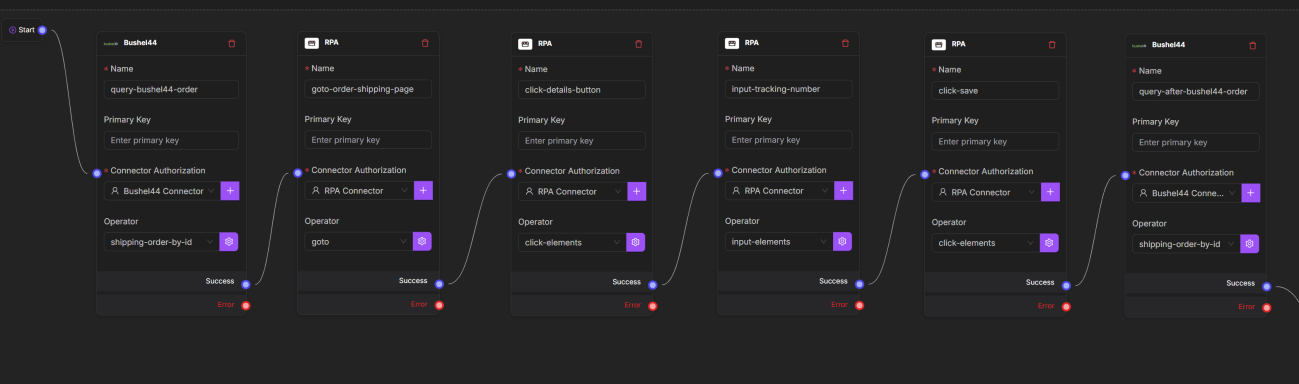Open goto operator settings gear
The width and height of the screenshot is (1299, 384).
tap(422, 241)
